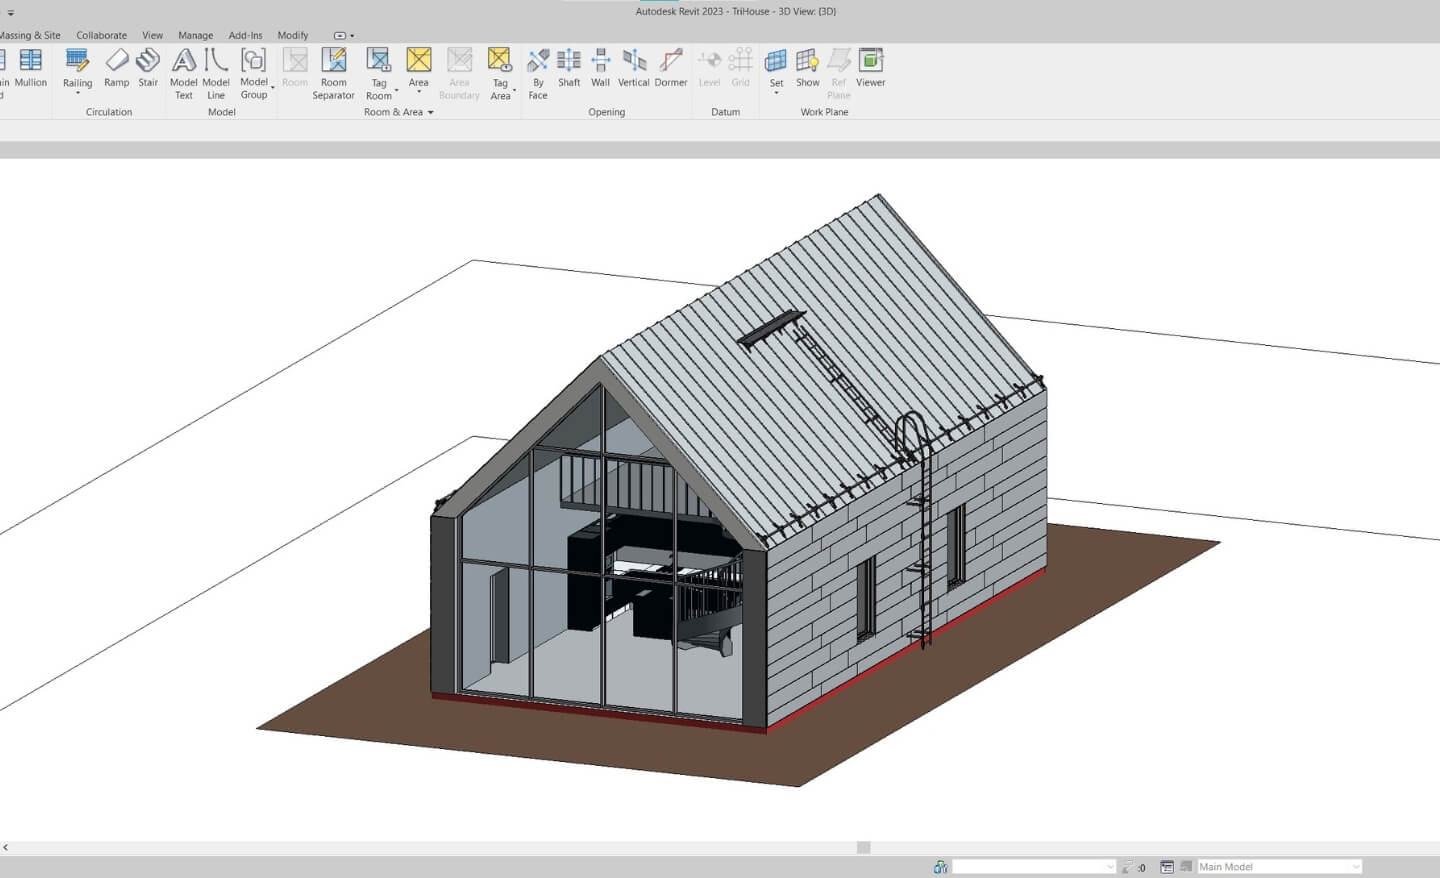Screen dimensions: 1440x878
Task: Open the Collaborate tab
Action: (x=102, y=35)
